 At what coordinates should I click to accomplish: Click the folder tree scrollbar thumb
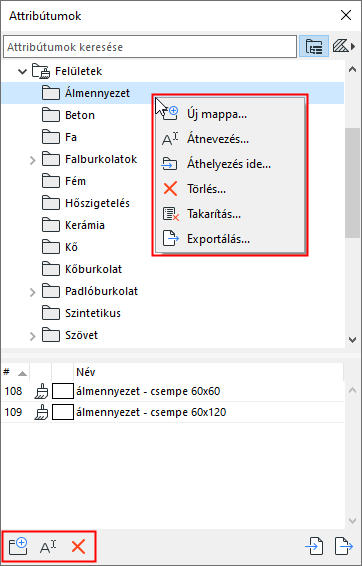[x=352, y=183]
